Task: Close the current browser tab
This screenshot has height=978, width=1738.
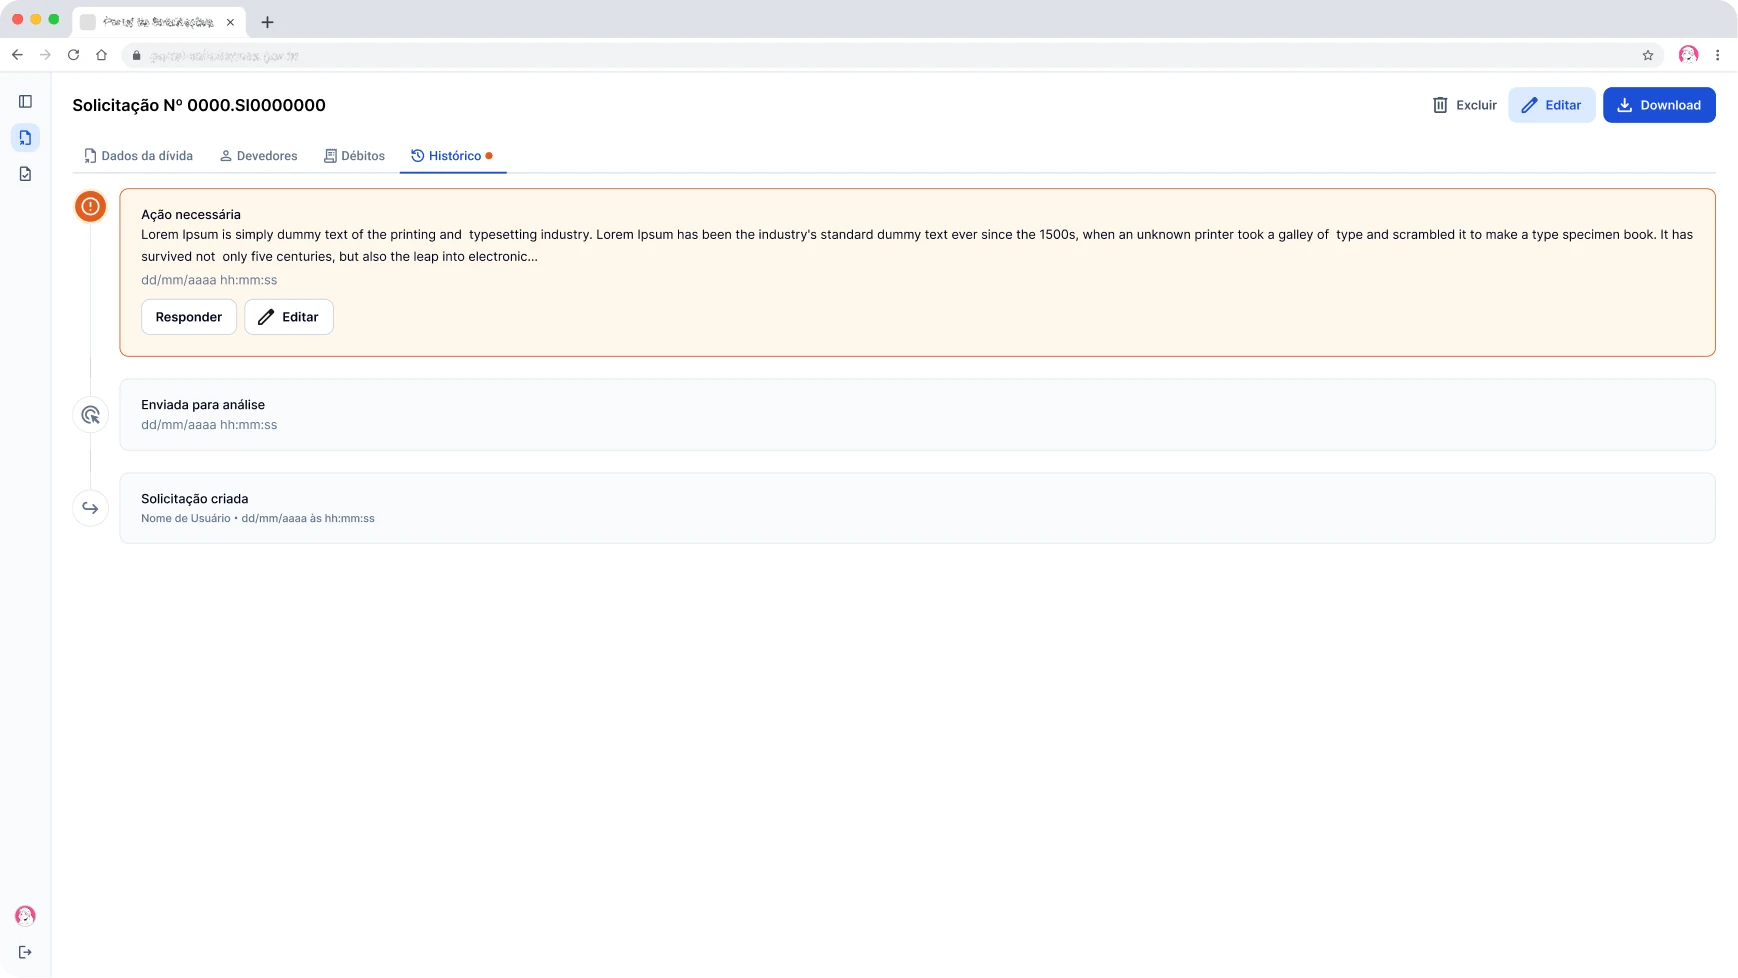Action: click(230, 22)
